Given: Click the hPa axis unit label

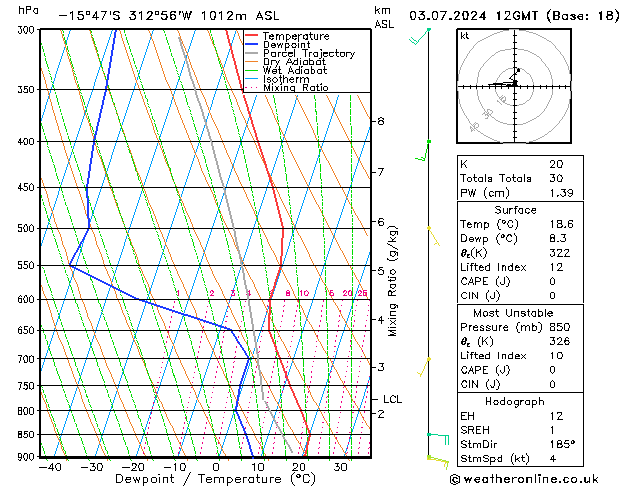Looking at the screenshot, I should coord(28,10).
